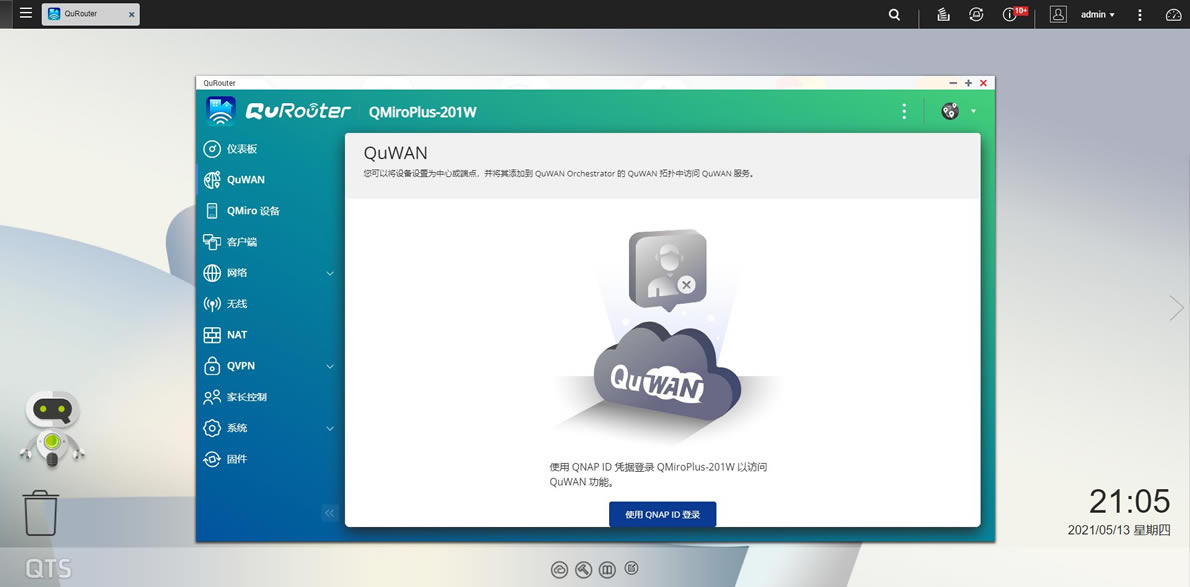Image resolution: width=1190 pixels, height=587 pixels.
Task: Open background tasks icon in top bar
Action: [943, 14]
